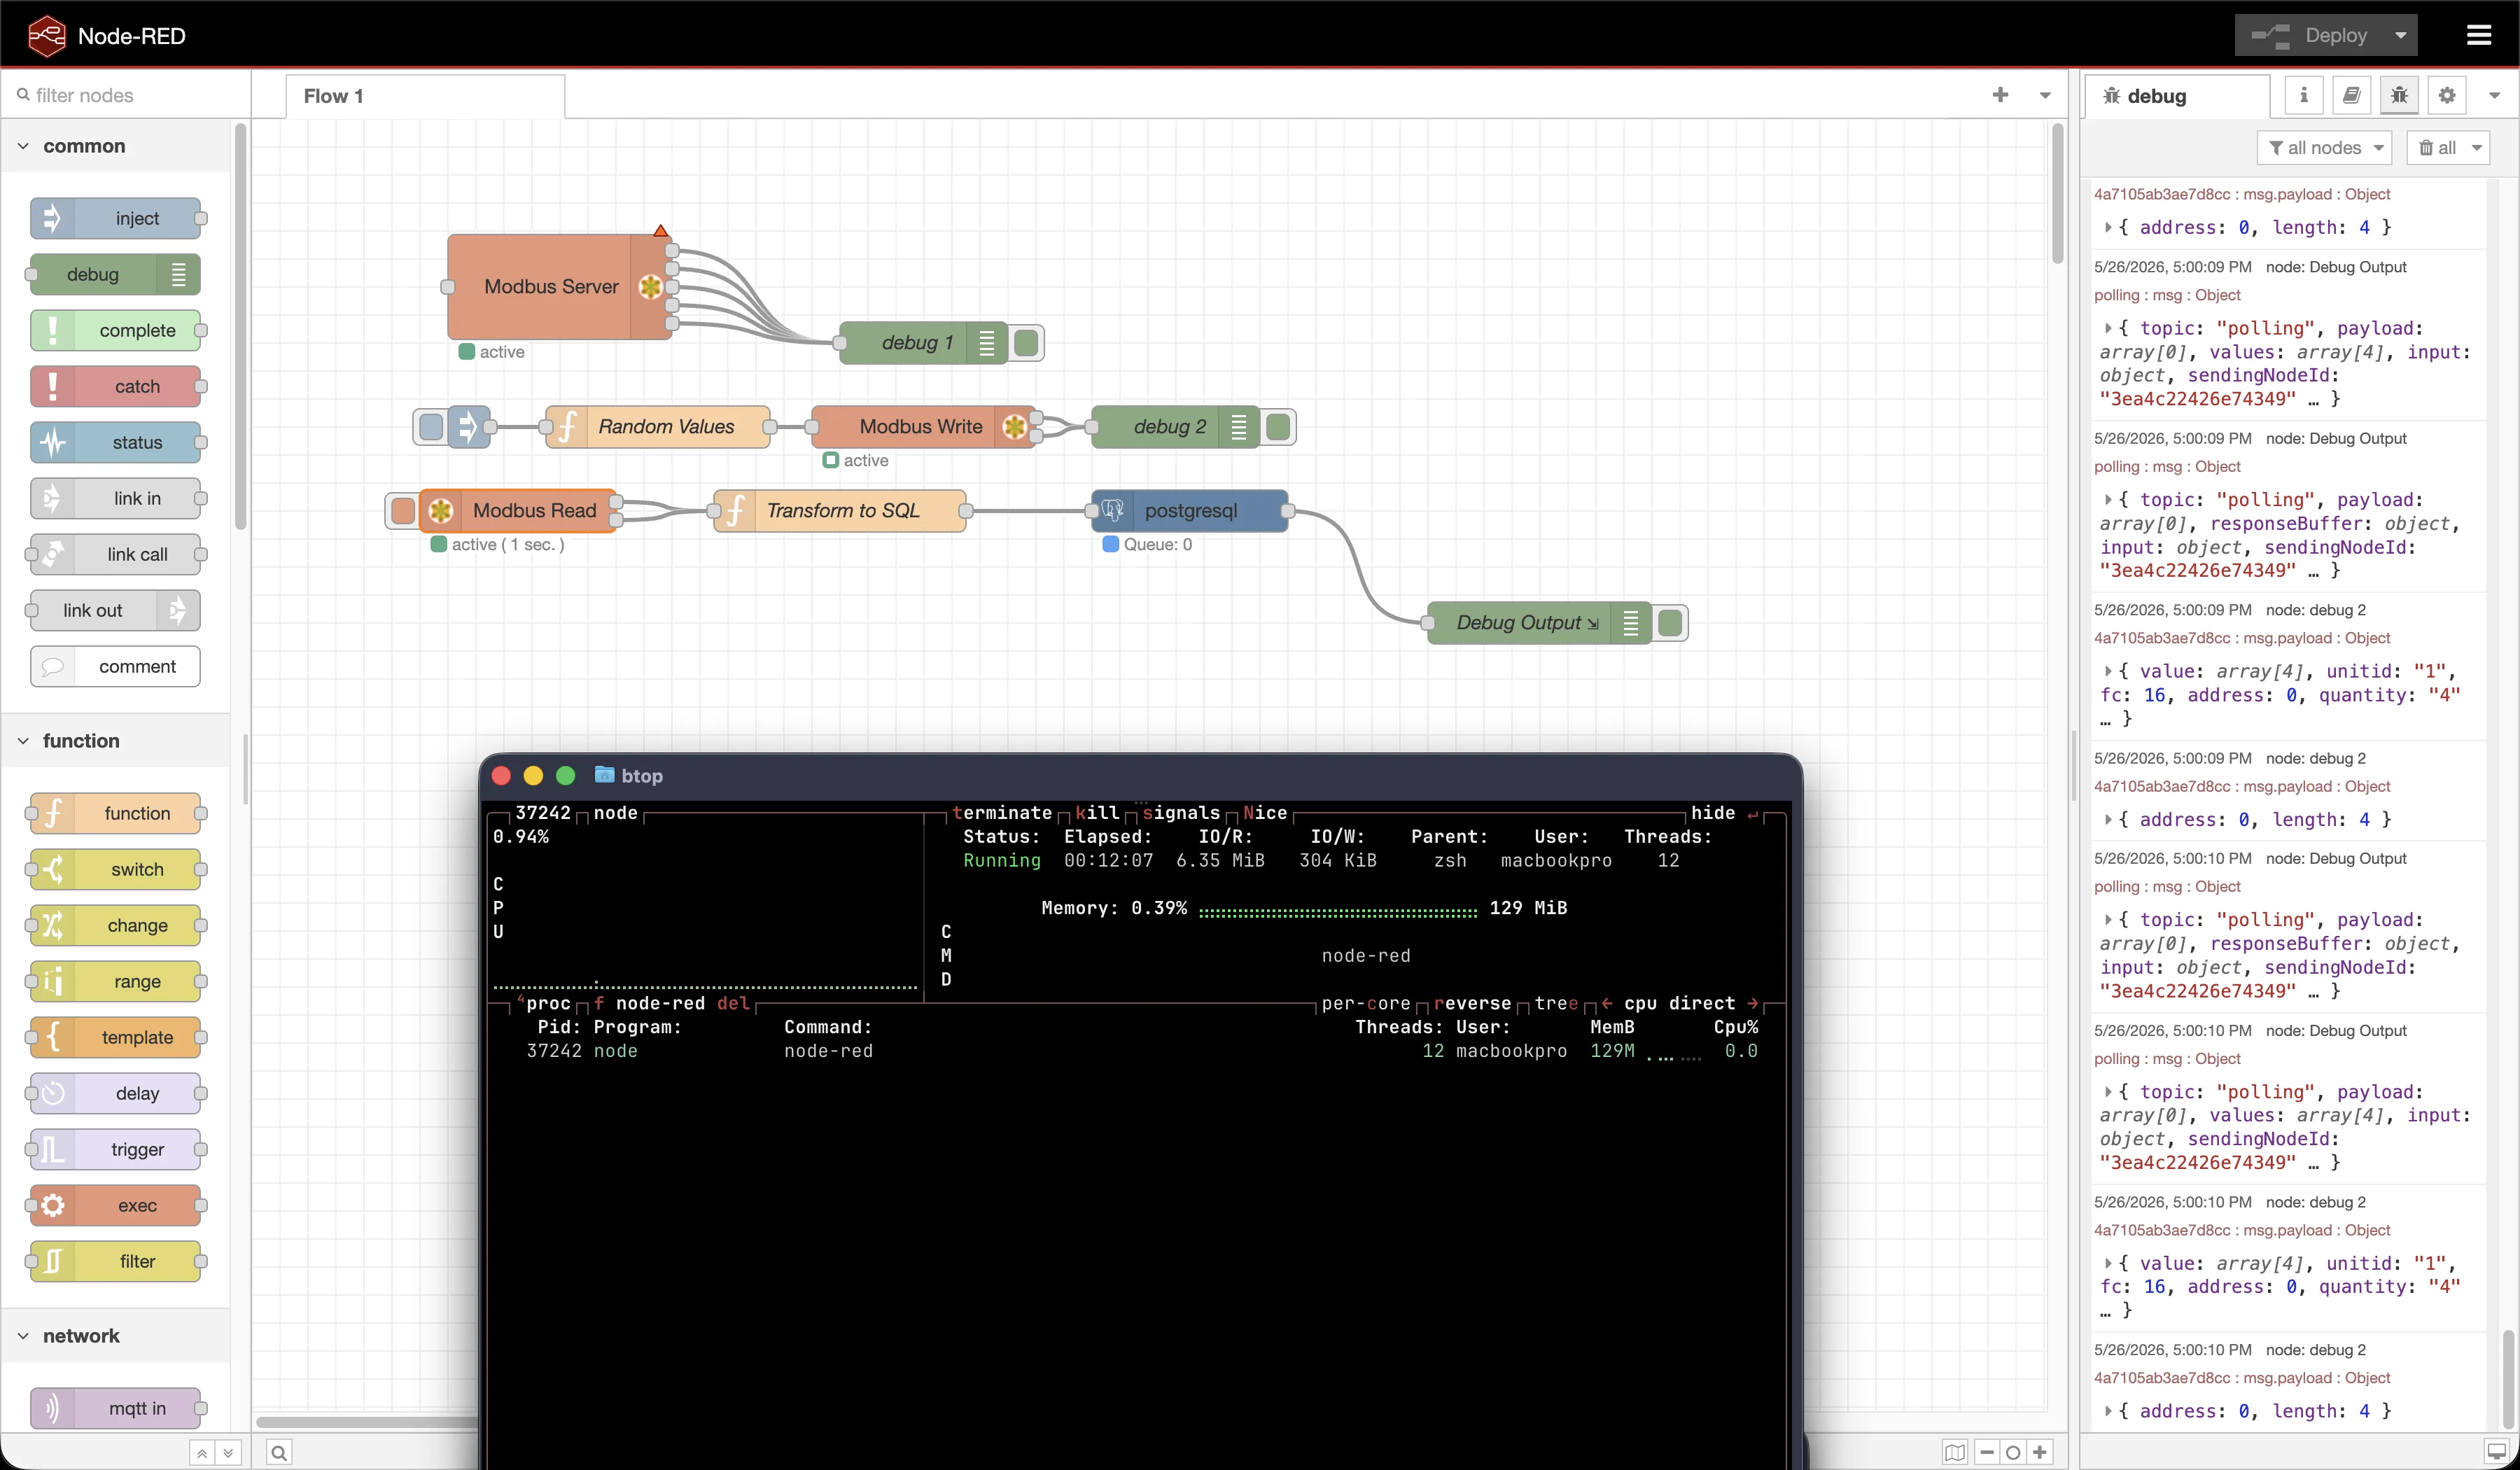Select the Modbus Server node
This screenshot has height=1470, width=2520.
(x=558, y=287)
